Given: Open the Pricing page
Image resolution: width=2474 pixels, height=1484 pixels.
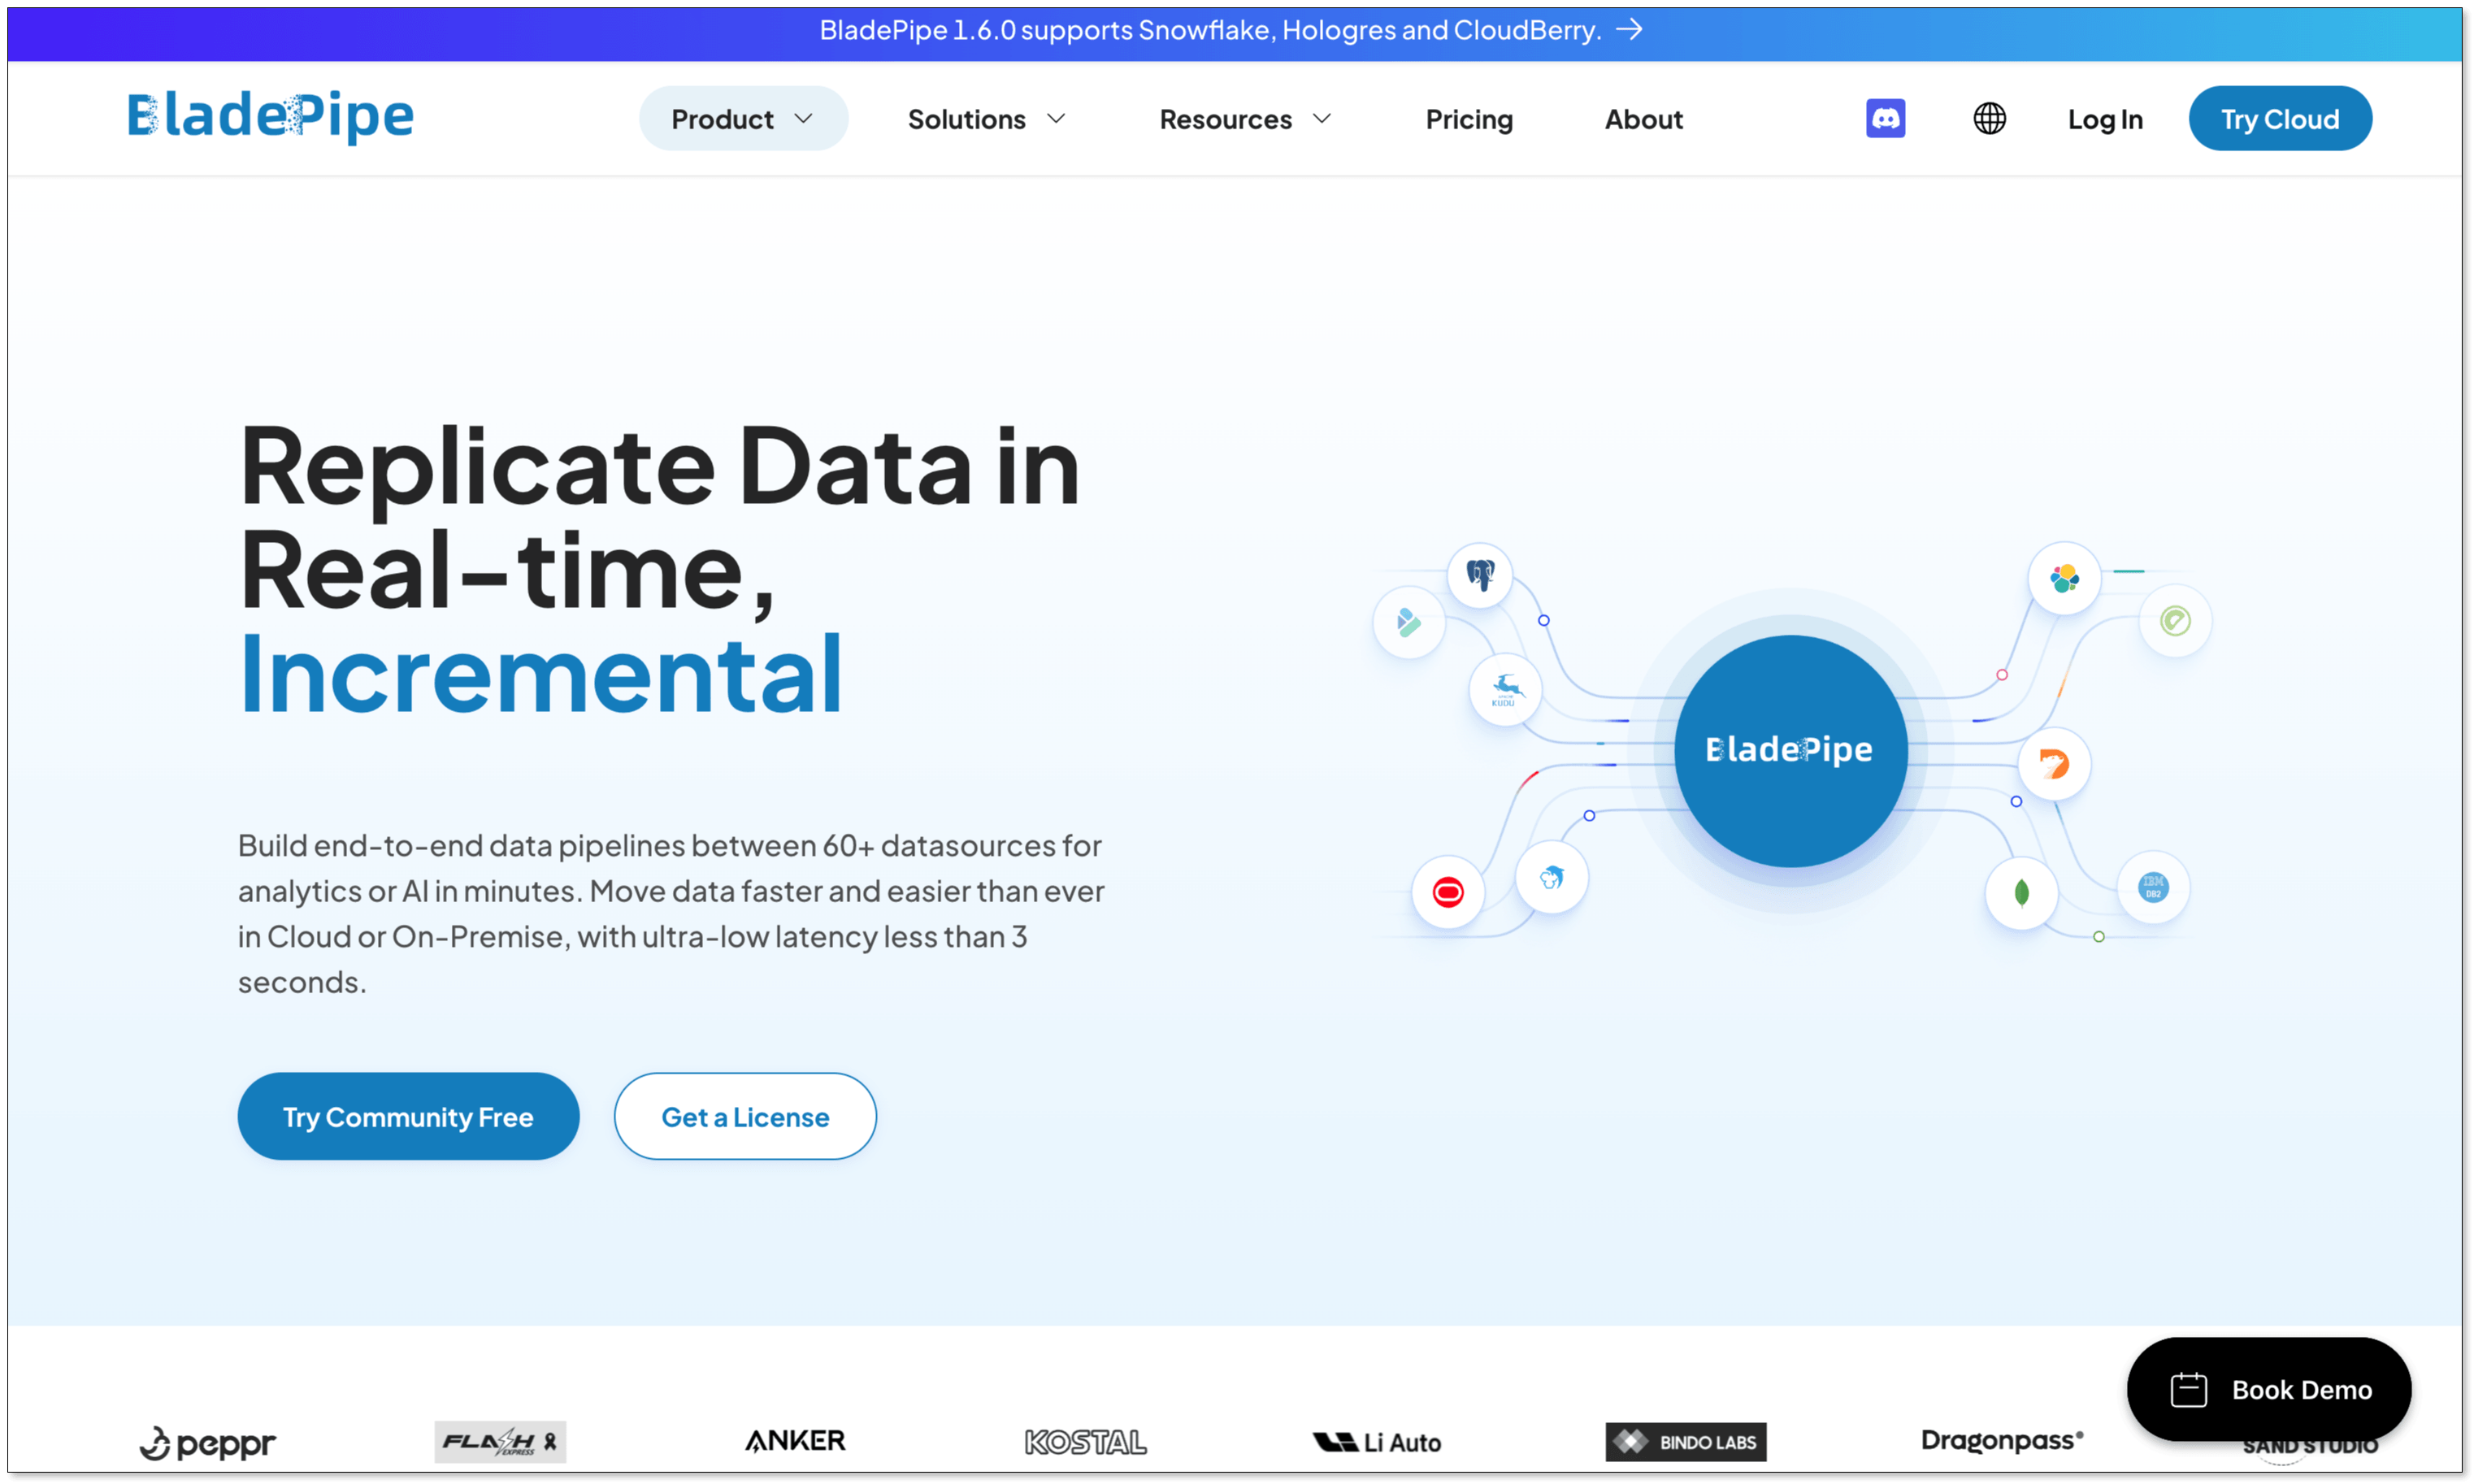Looking at the screenshot, I should 1468,119.
